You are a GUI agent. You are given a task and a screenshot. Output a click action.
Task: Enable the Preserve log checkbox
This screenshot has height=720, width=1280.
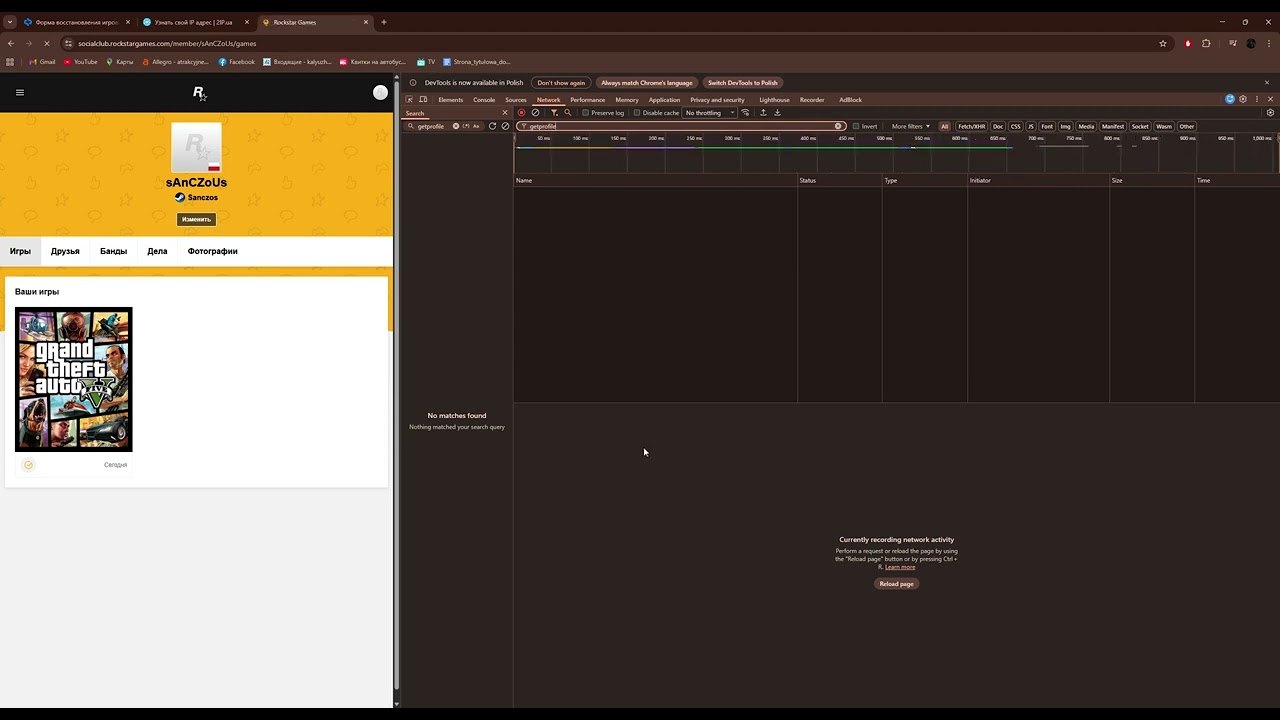[x=586, y=113]
